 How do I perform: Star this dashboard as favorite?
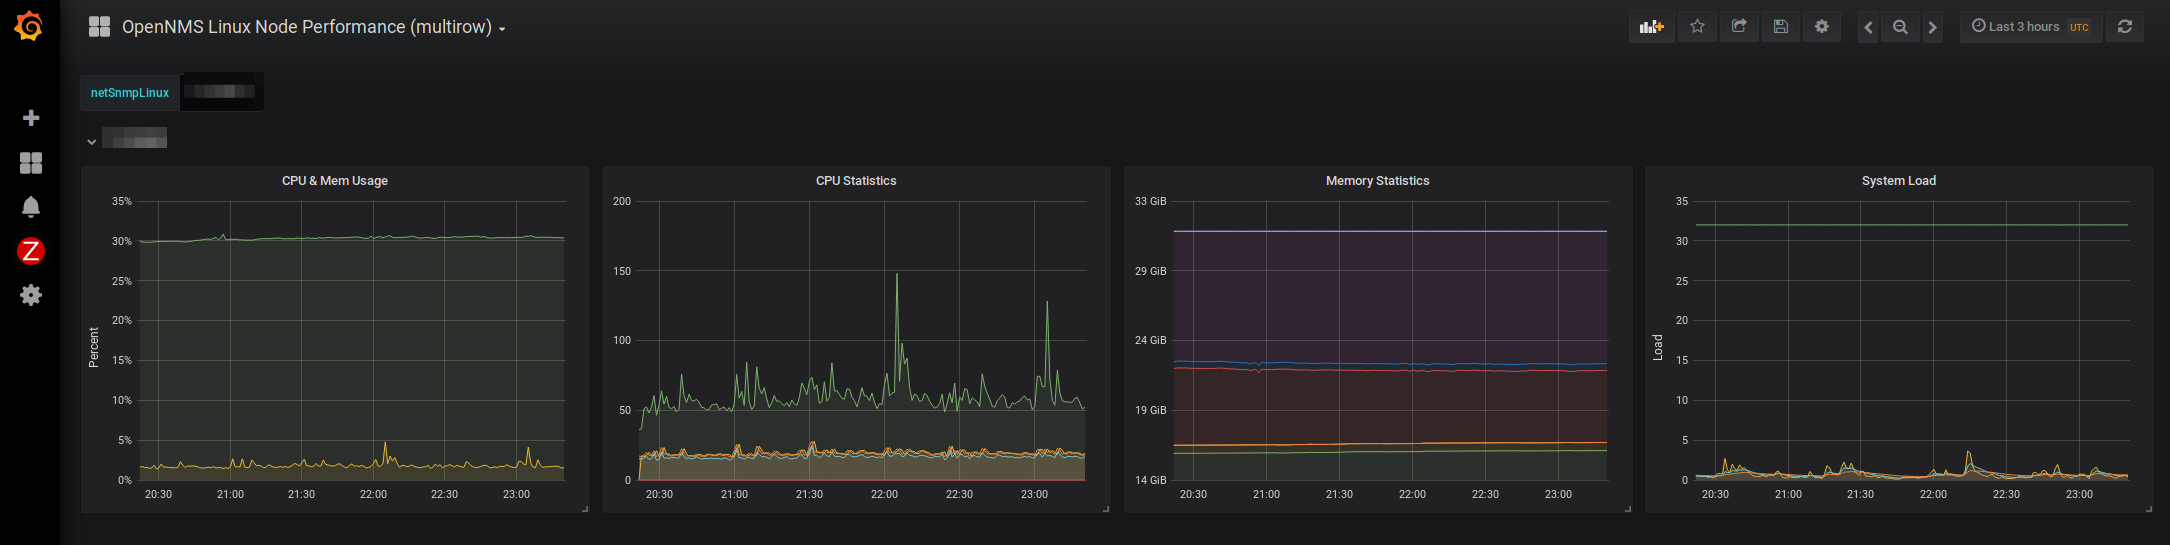tap(1697, 27)
